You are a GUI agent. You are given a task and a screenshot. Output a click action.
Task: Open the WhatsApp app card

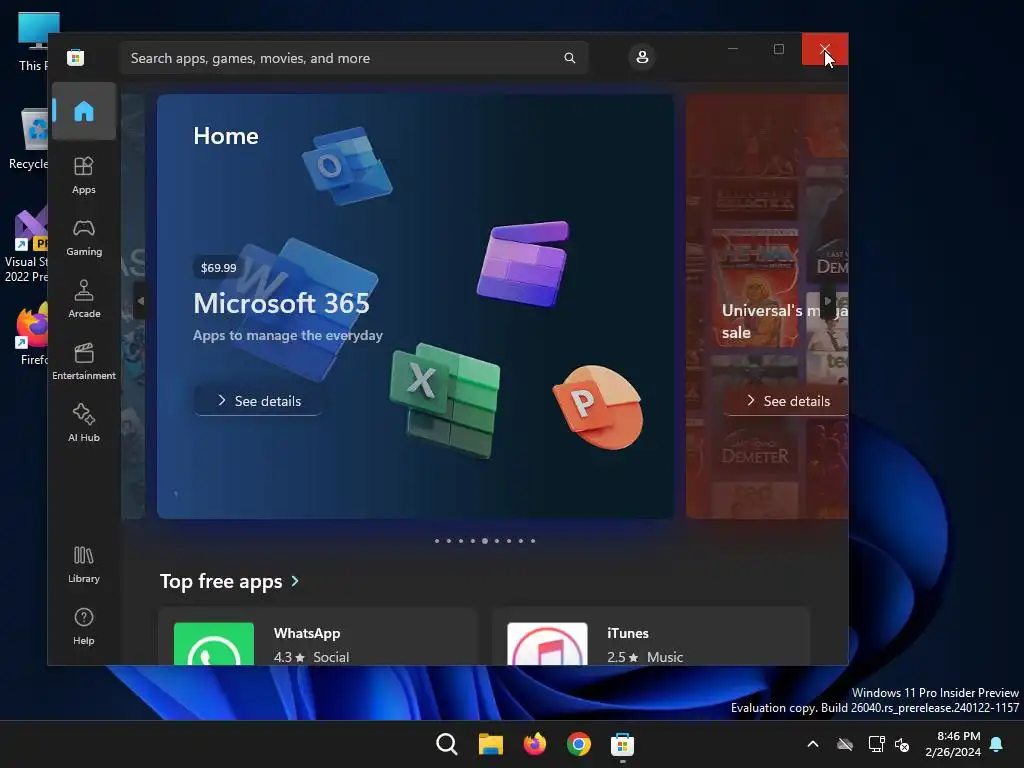click(317, 637)
